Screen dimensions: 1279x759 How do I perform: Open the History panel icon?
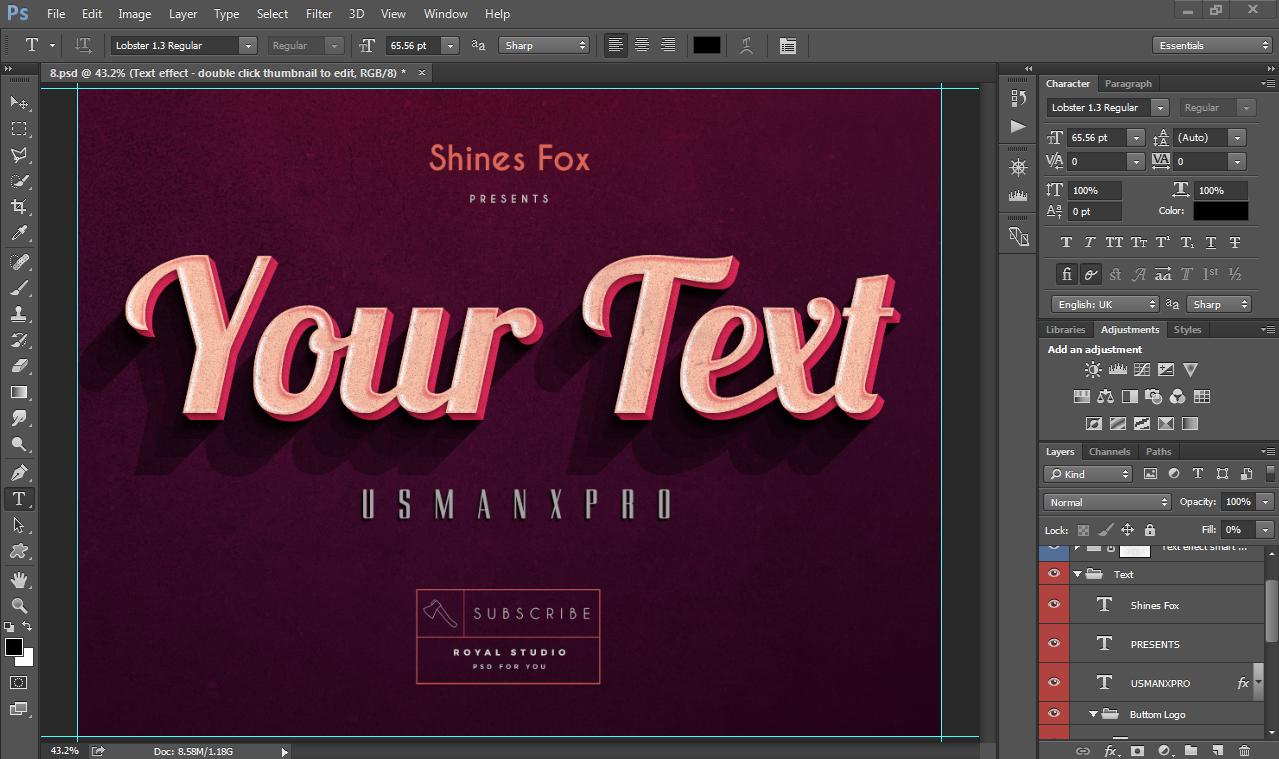(1017, 98)
